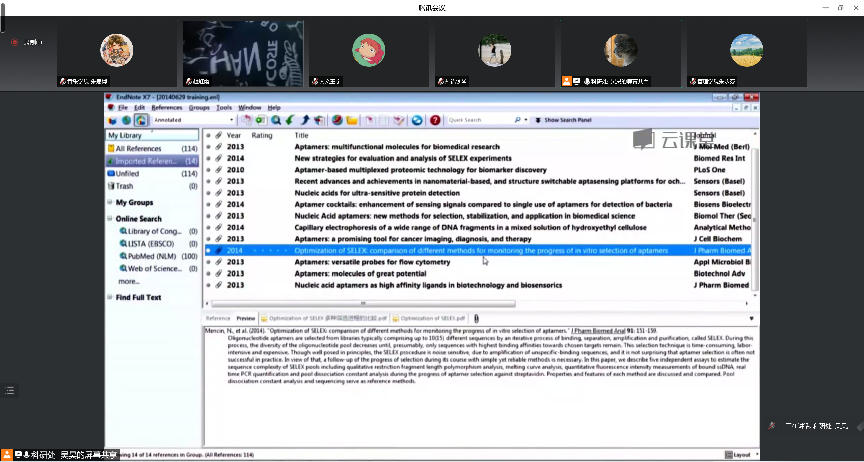
Task: Toggle read status dot for 'Aptamers: multifunctional molecules'
Action: tap(208, 147)
